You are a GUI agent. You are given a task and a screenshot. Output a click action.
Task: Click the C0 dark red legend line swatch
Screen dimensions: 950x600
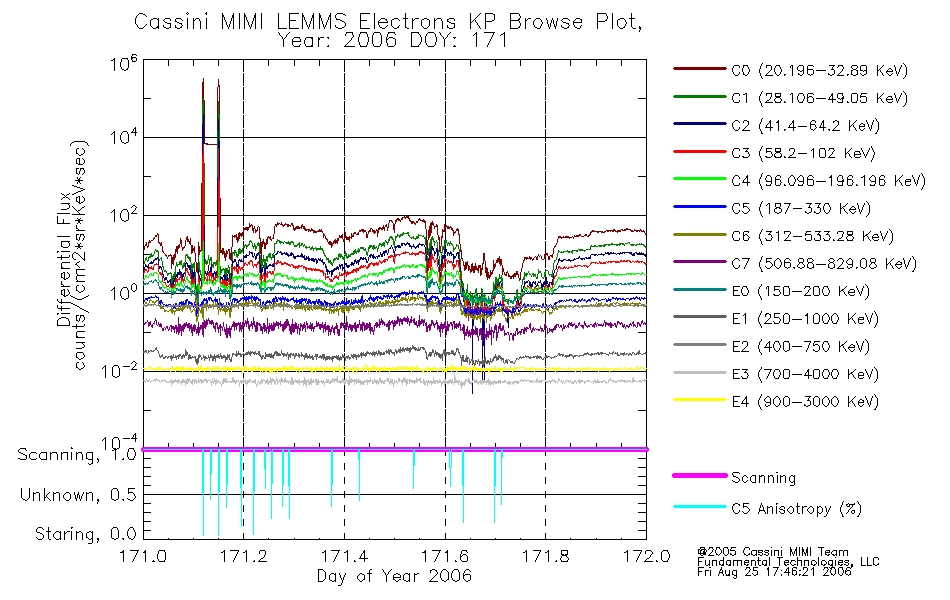699,69
